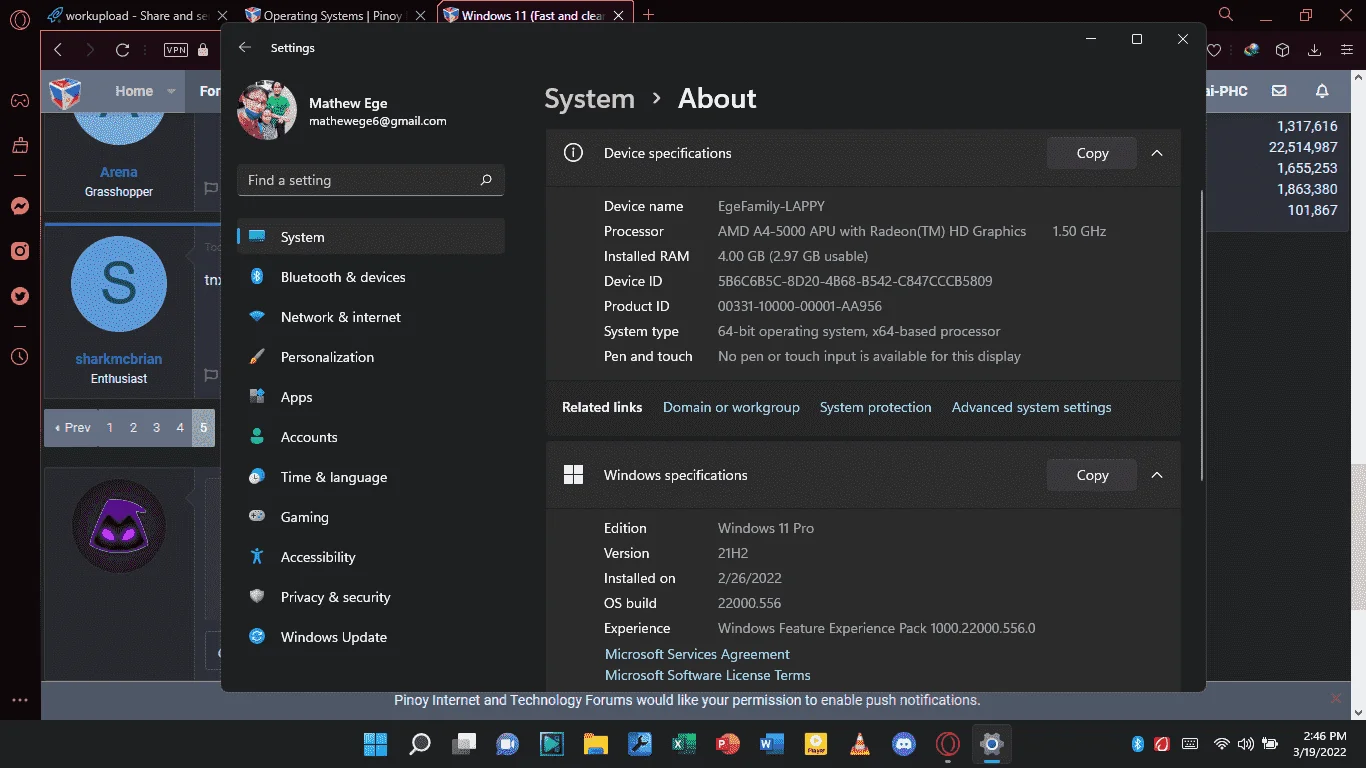The width and height of the screenshot is (1366, 768).
Task: Open History from Opera sidebar
Action: tap(19, 356)
